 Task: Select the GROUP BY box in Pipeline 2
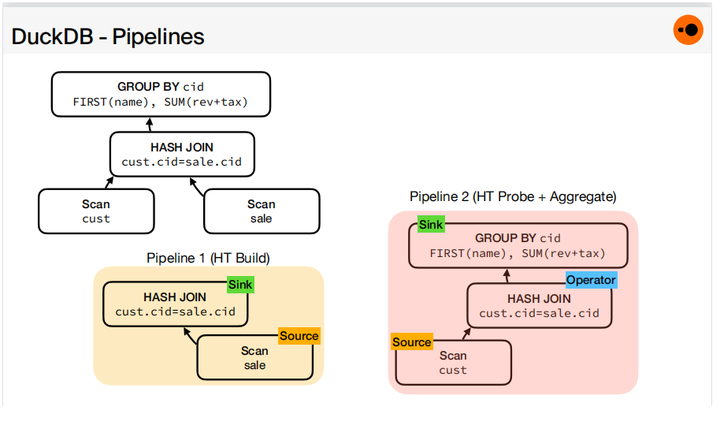[x=517, y=246]
